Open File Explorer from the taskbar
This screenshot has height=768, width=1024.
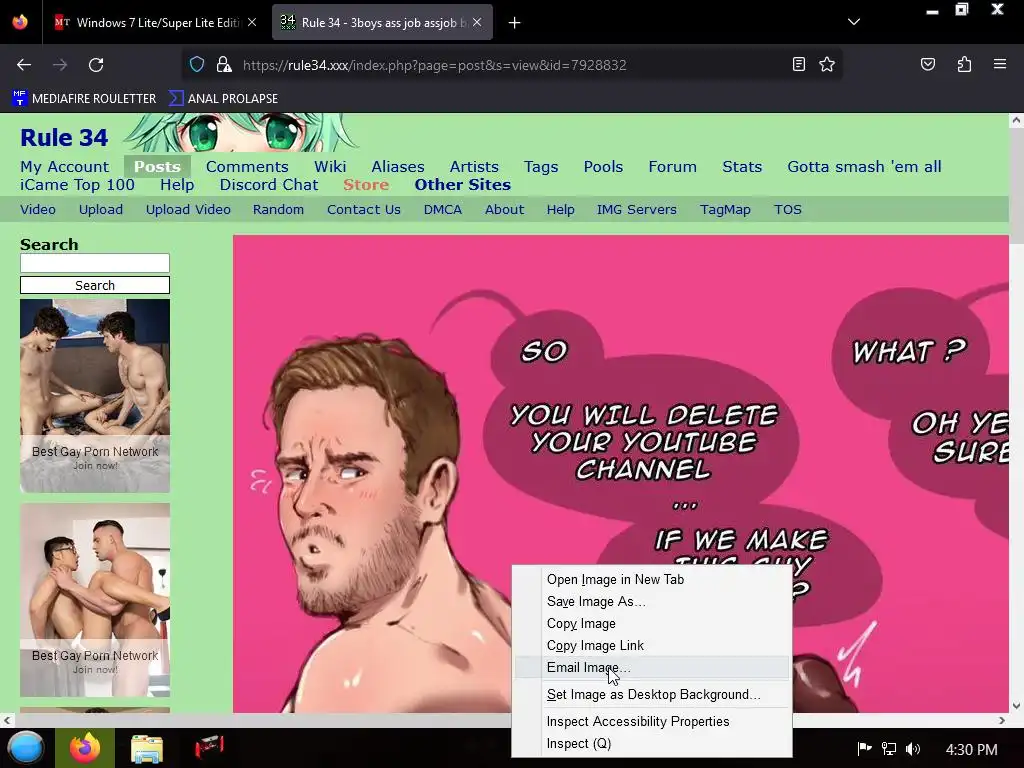click(147, 748)
